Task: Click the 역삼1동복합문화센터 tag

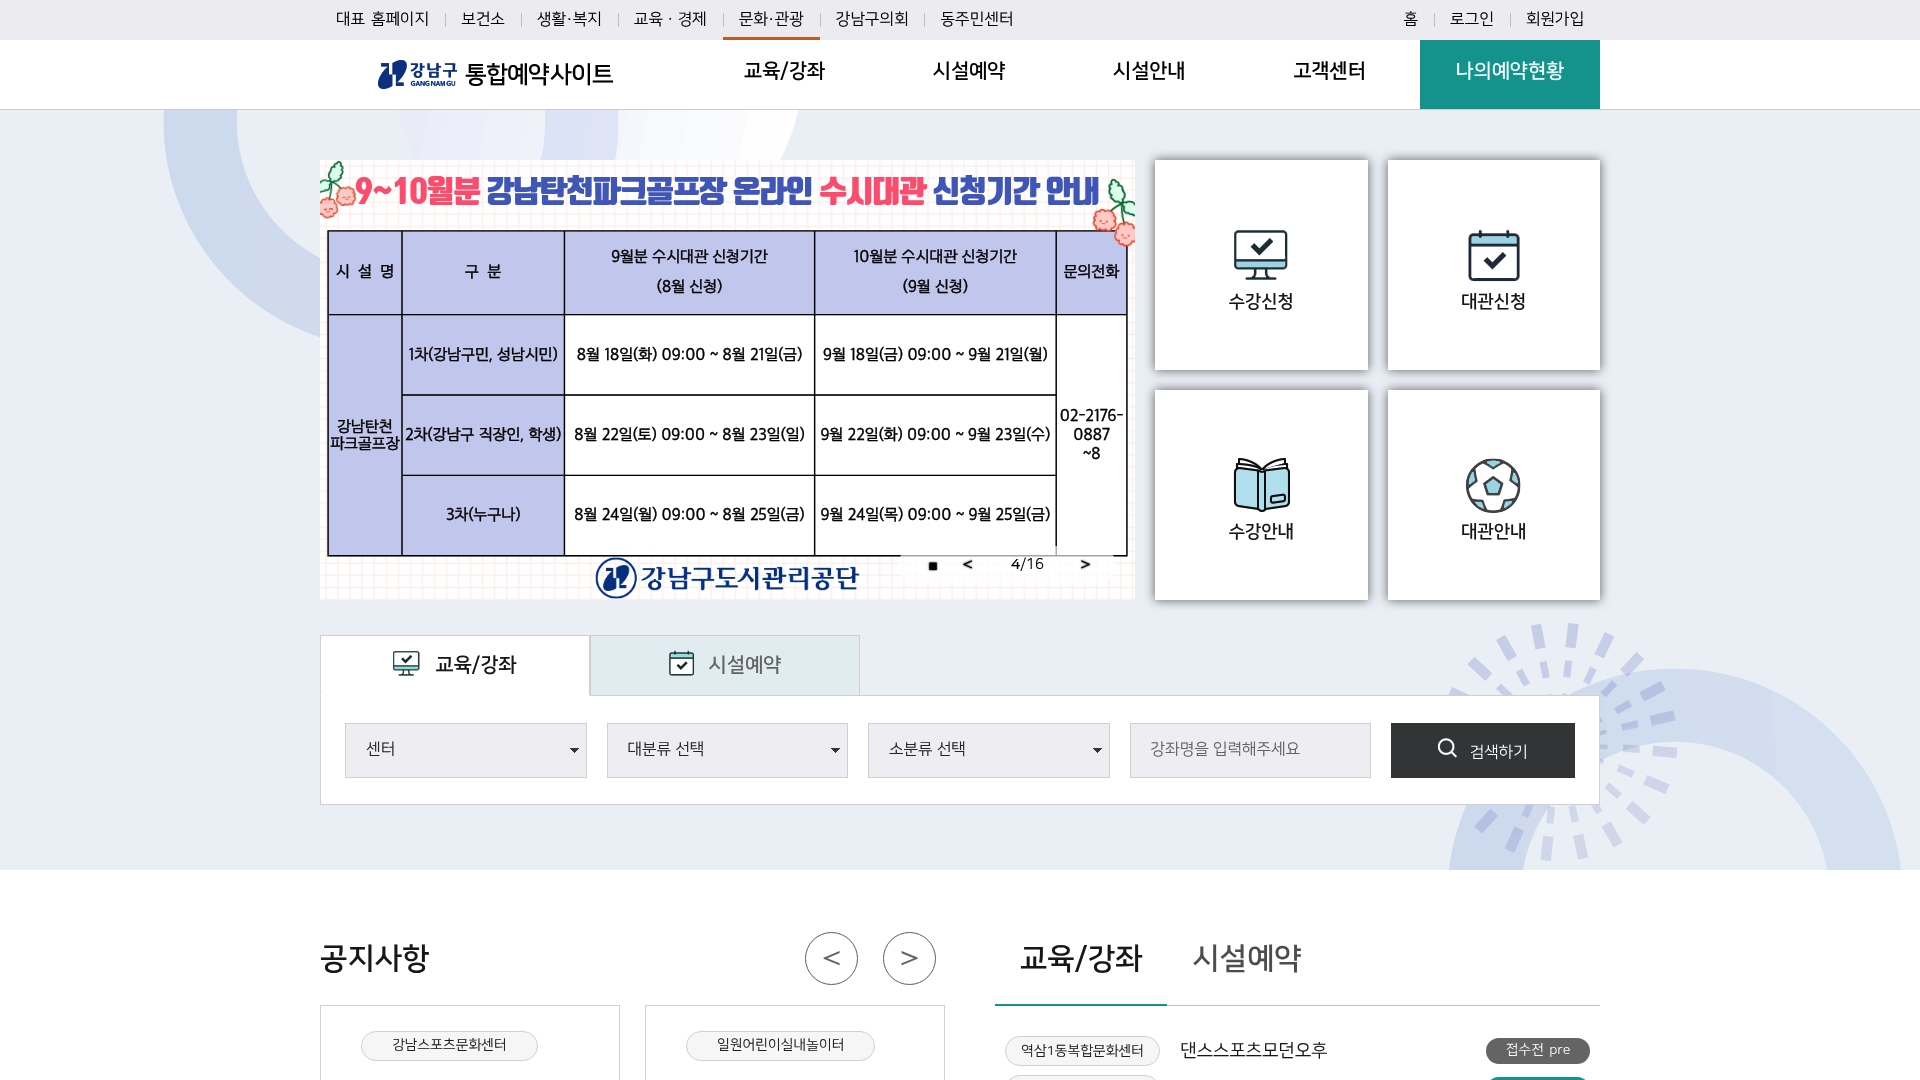Action: (1082, 1050)
